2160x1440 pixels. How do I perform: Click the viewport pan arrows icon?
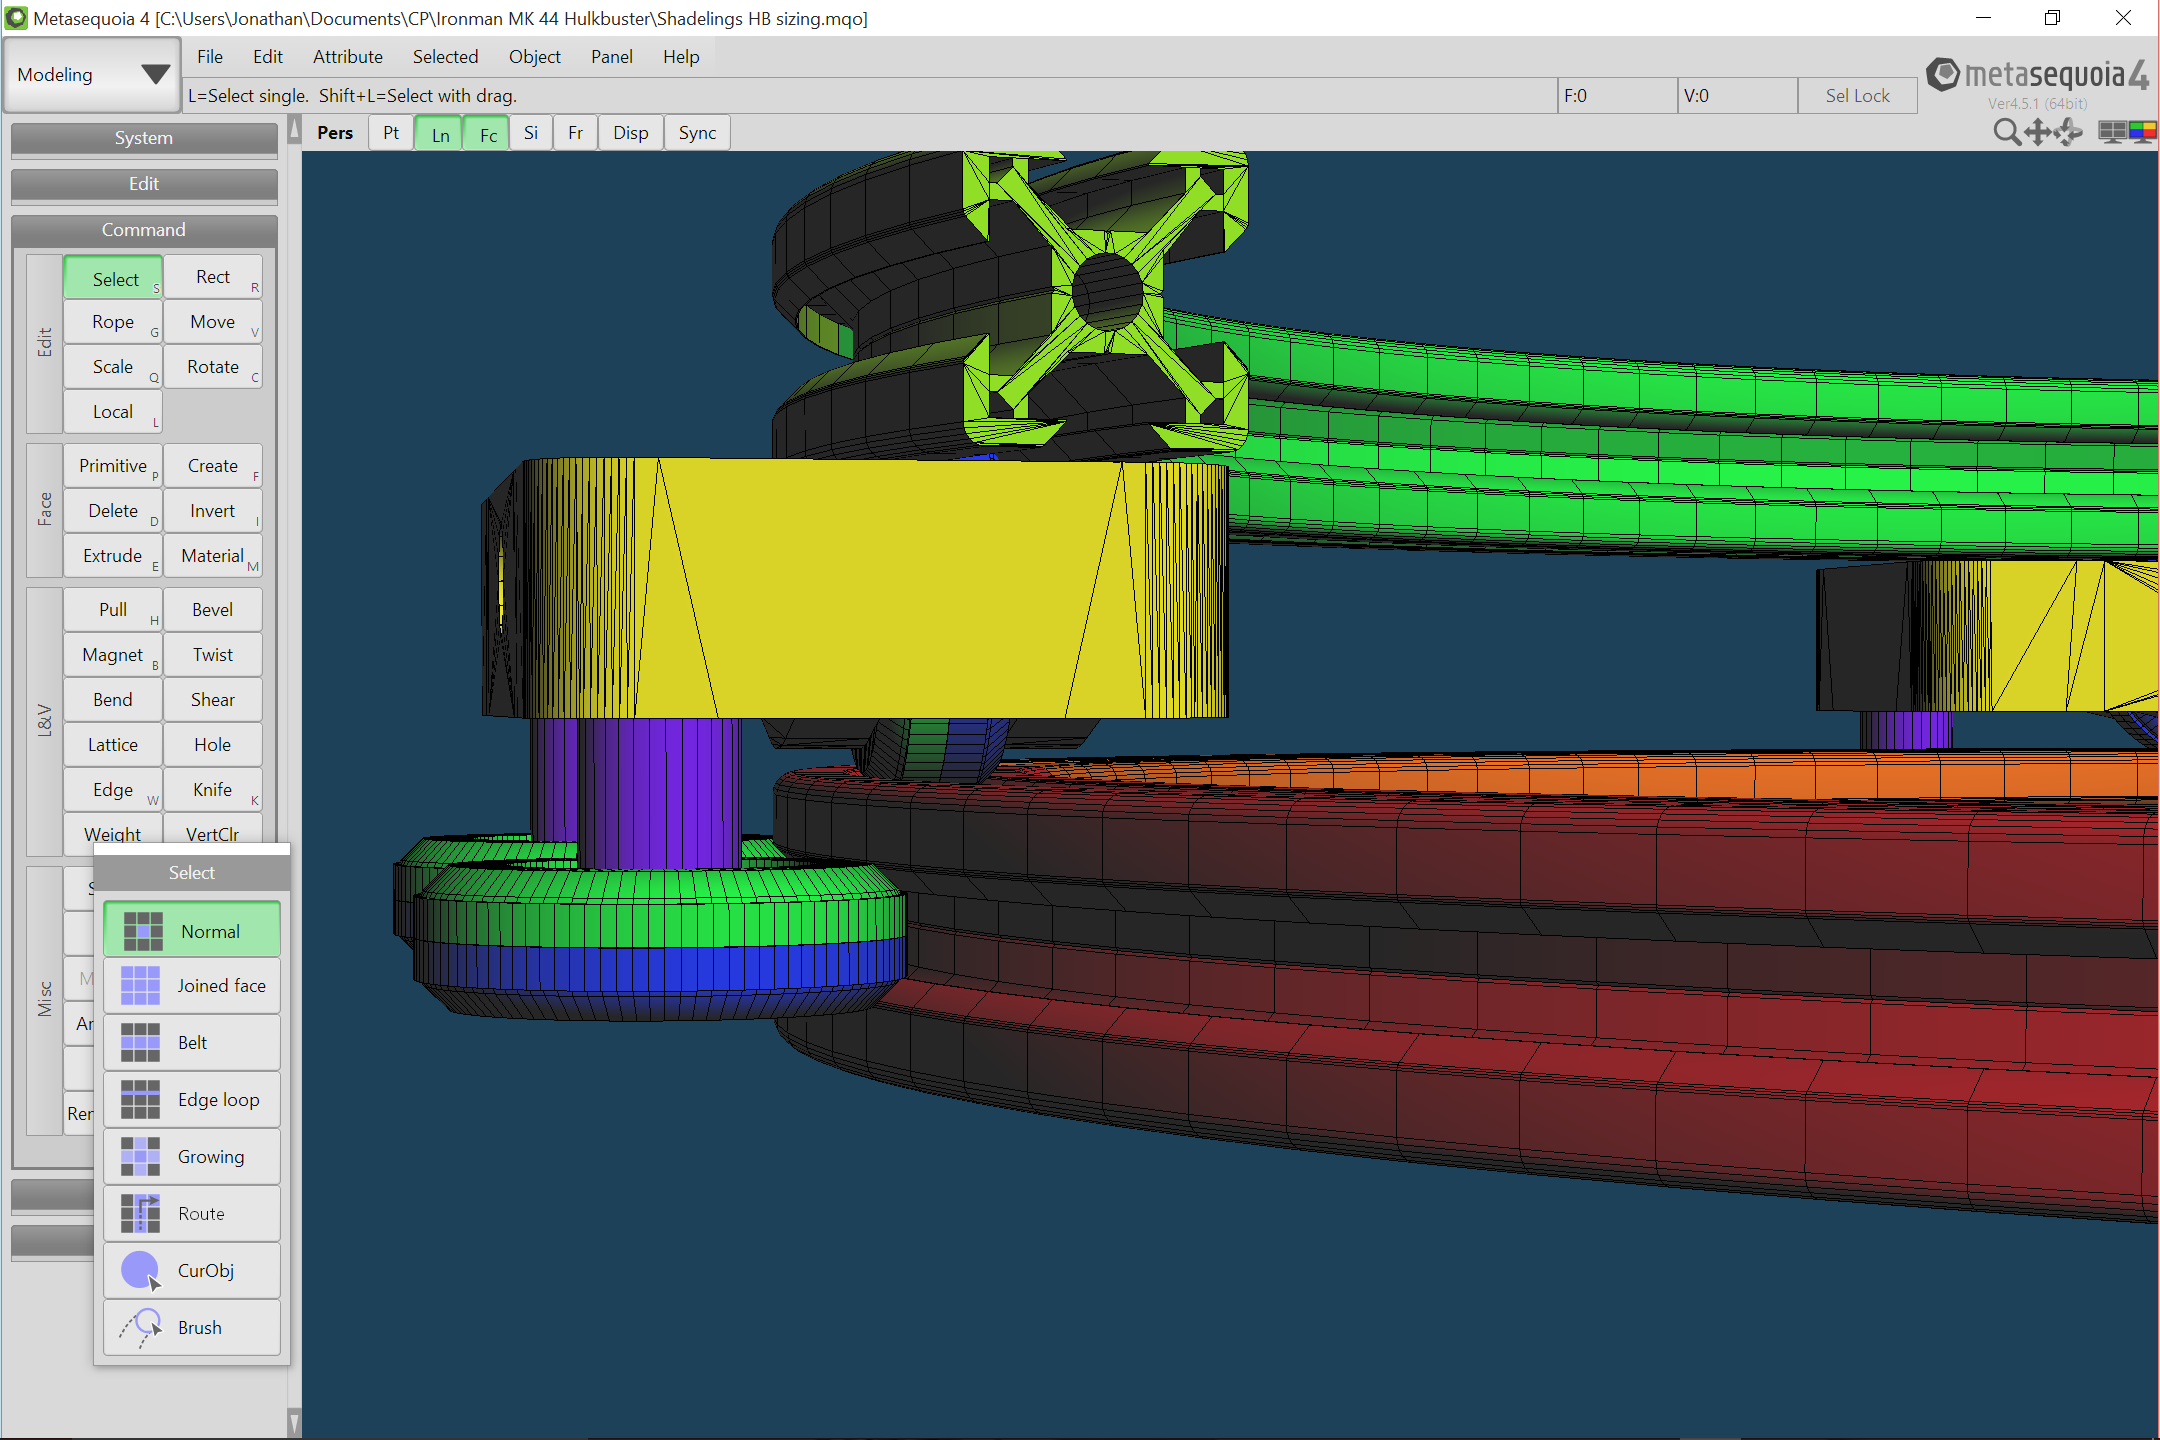click(2037, 132)
